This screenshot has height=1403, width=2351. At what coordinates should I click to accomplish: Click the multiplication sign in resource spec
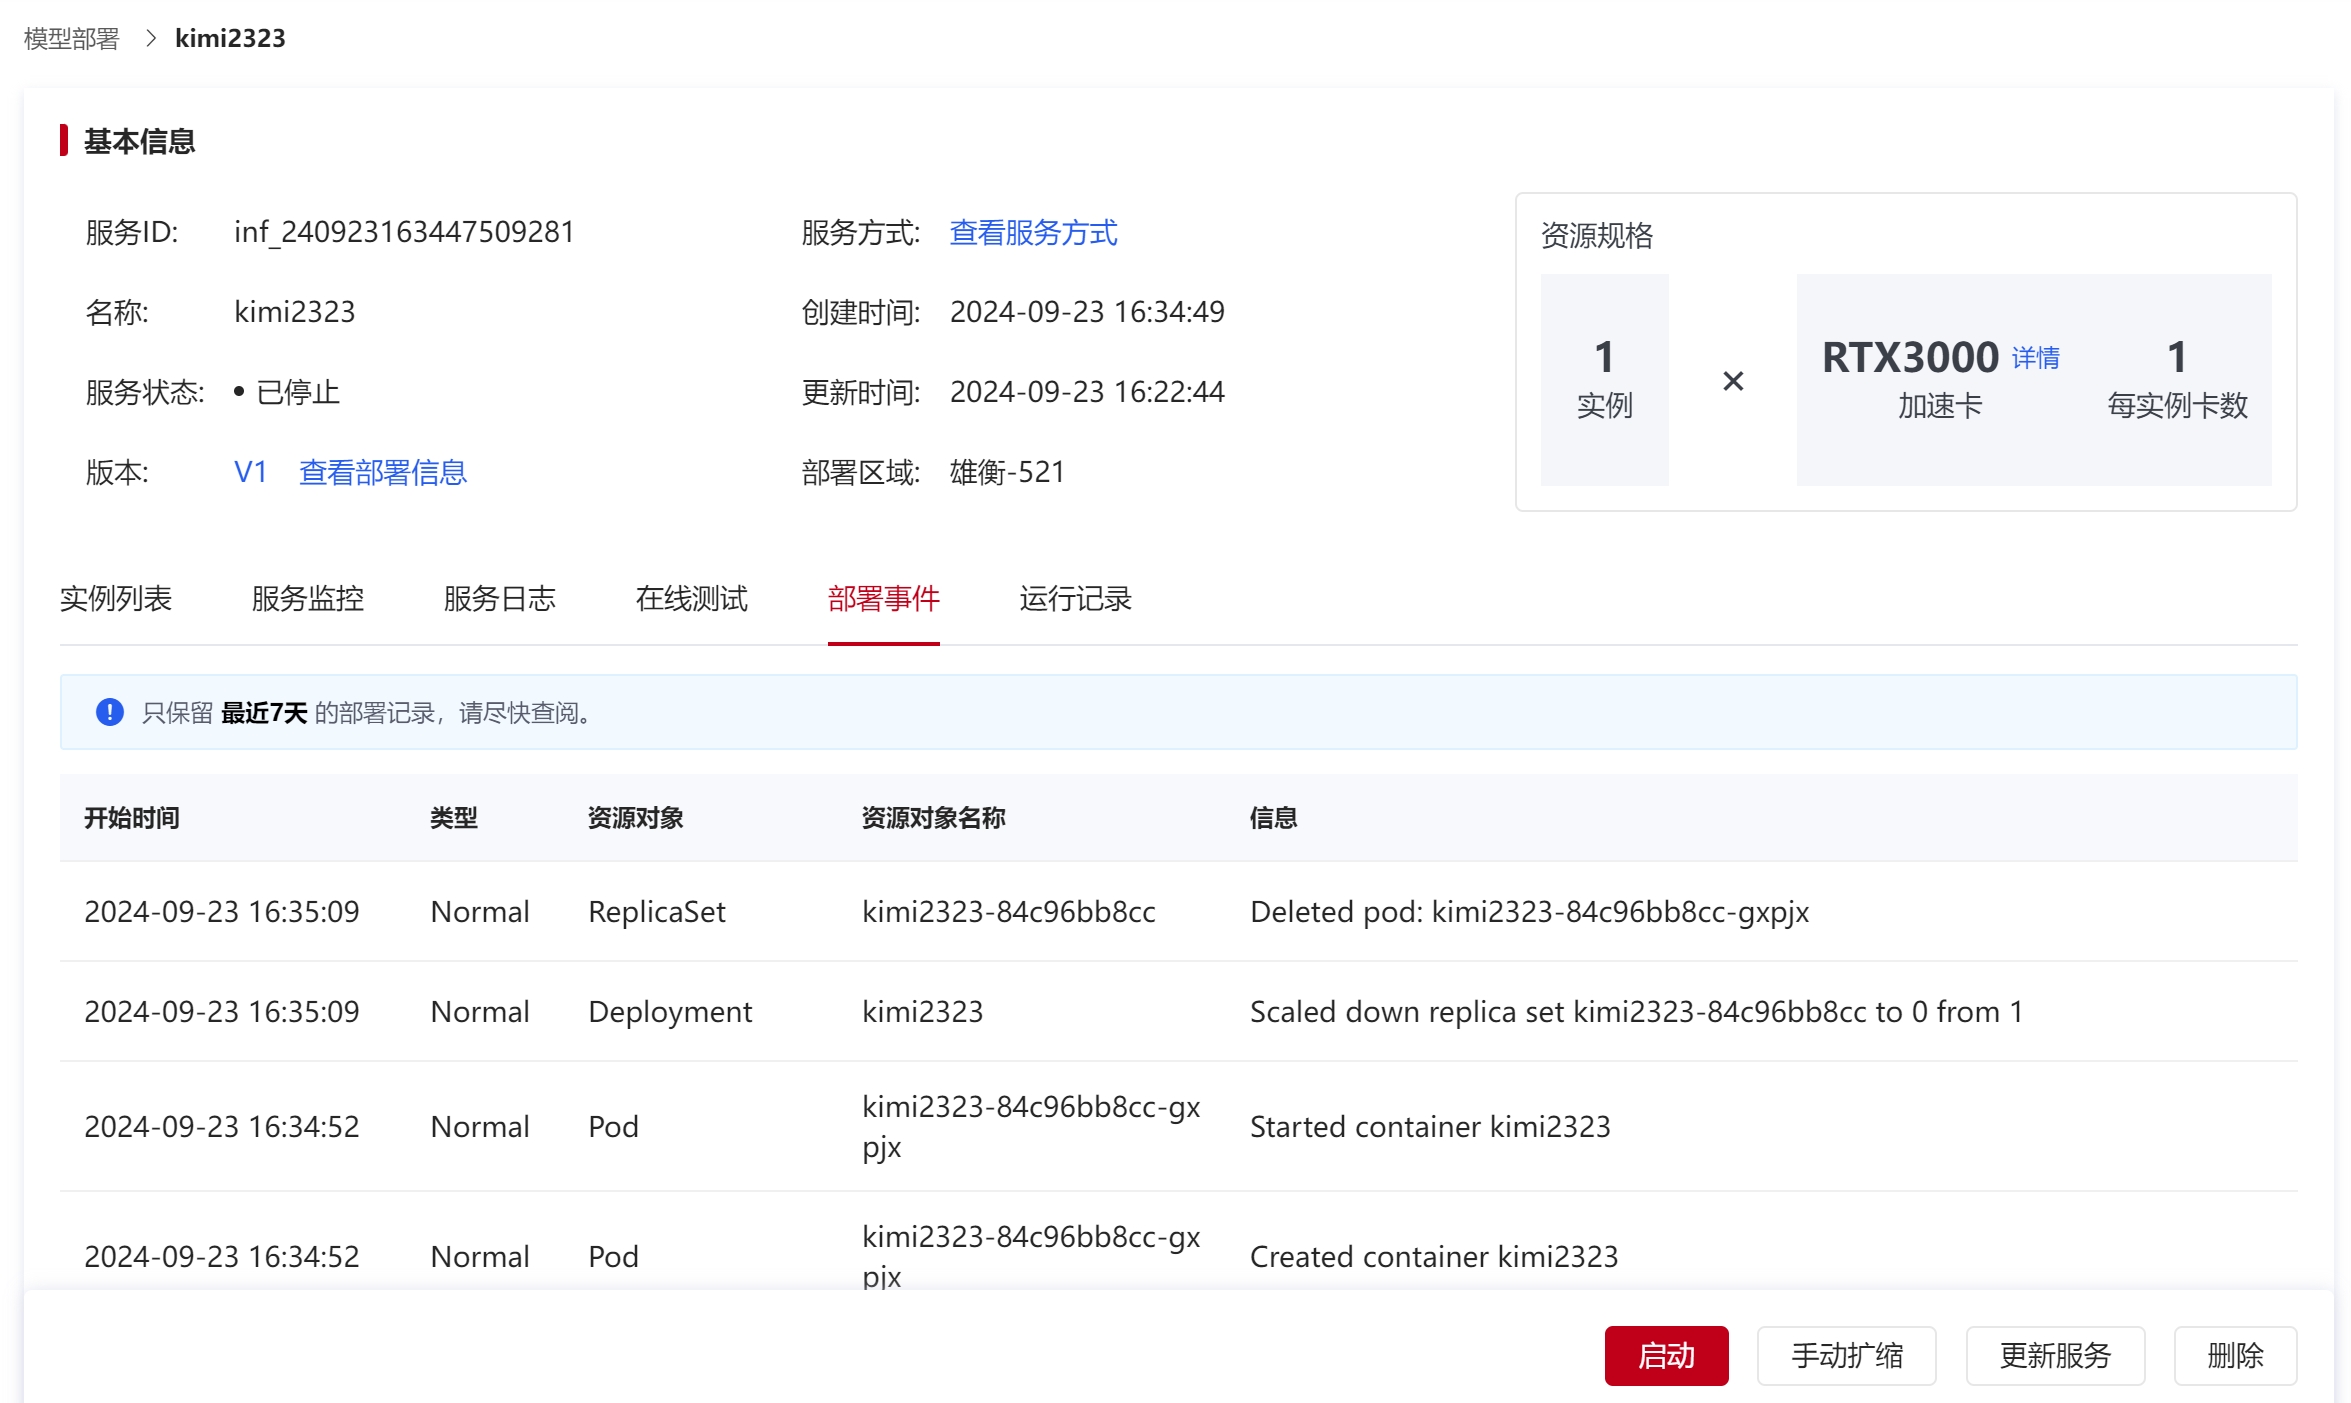click(1733, 381)
